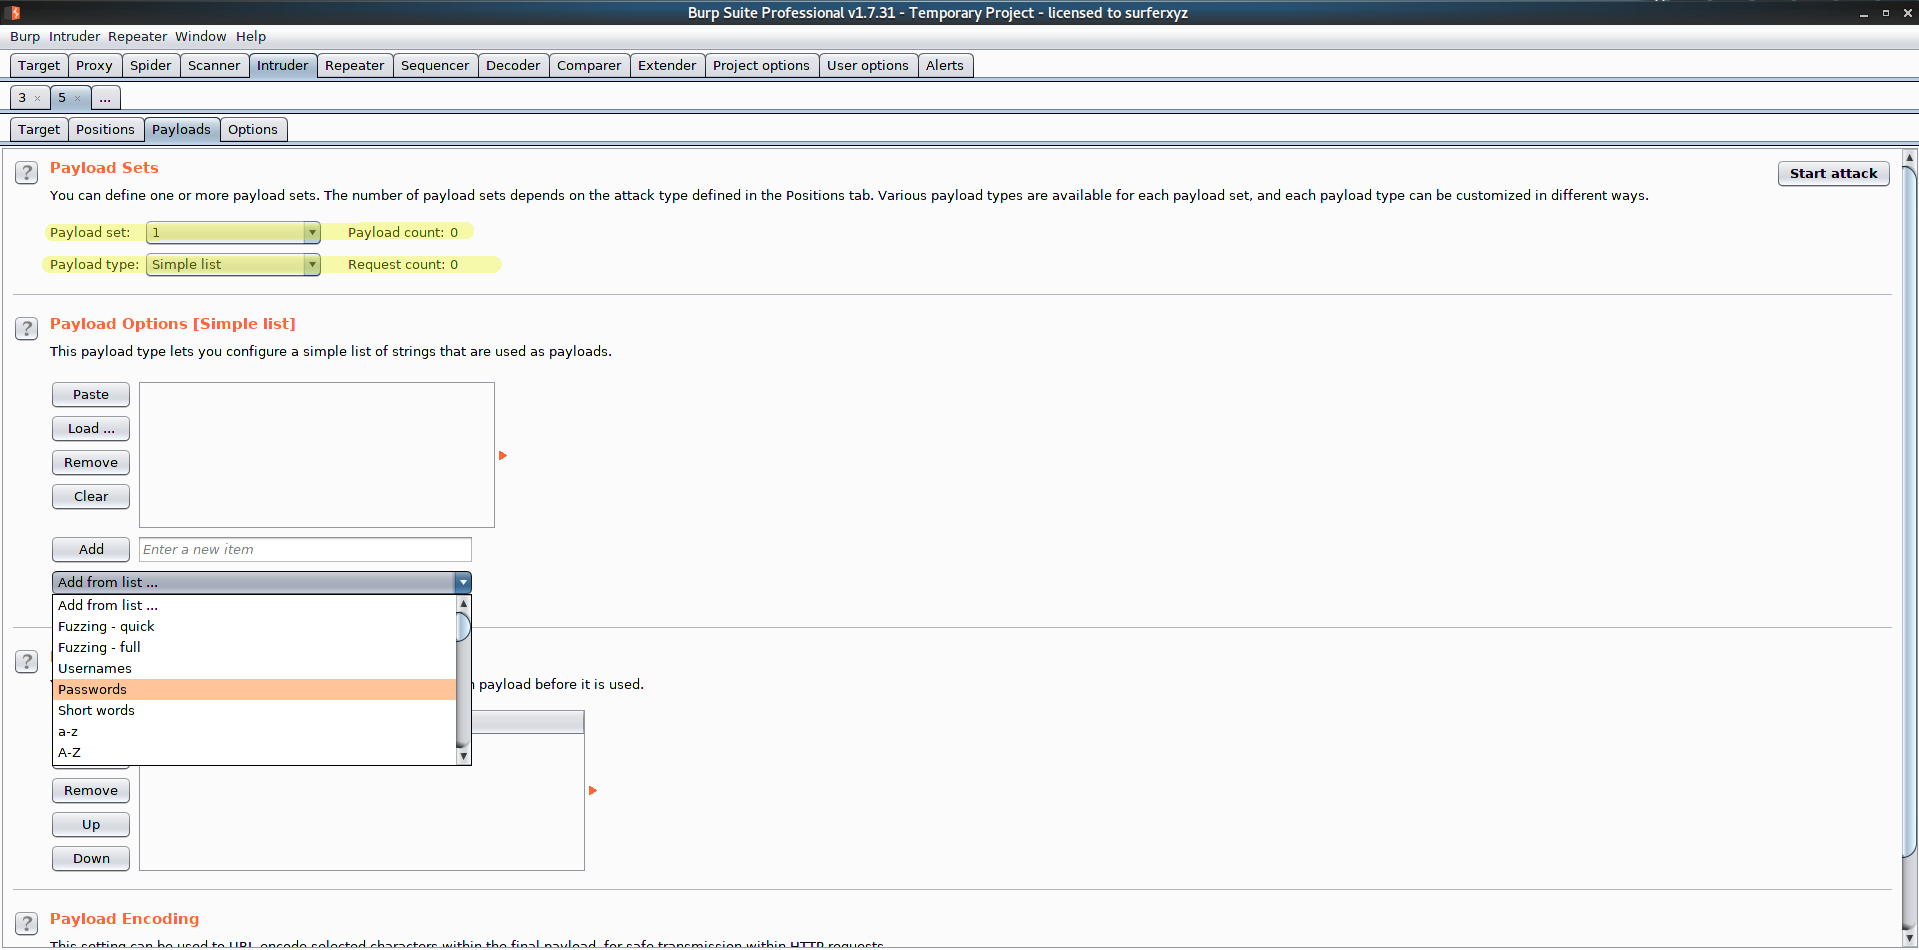Click the main panel scroll up arrow
Screen dimensions: 1919x950
[1909, 157]
